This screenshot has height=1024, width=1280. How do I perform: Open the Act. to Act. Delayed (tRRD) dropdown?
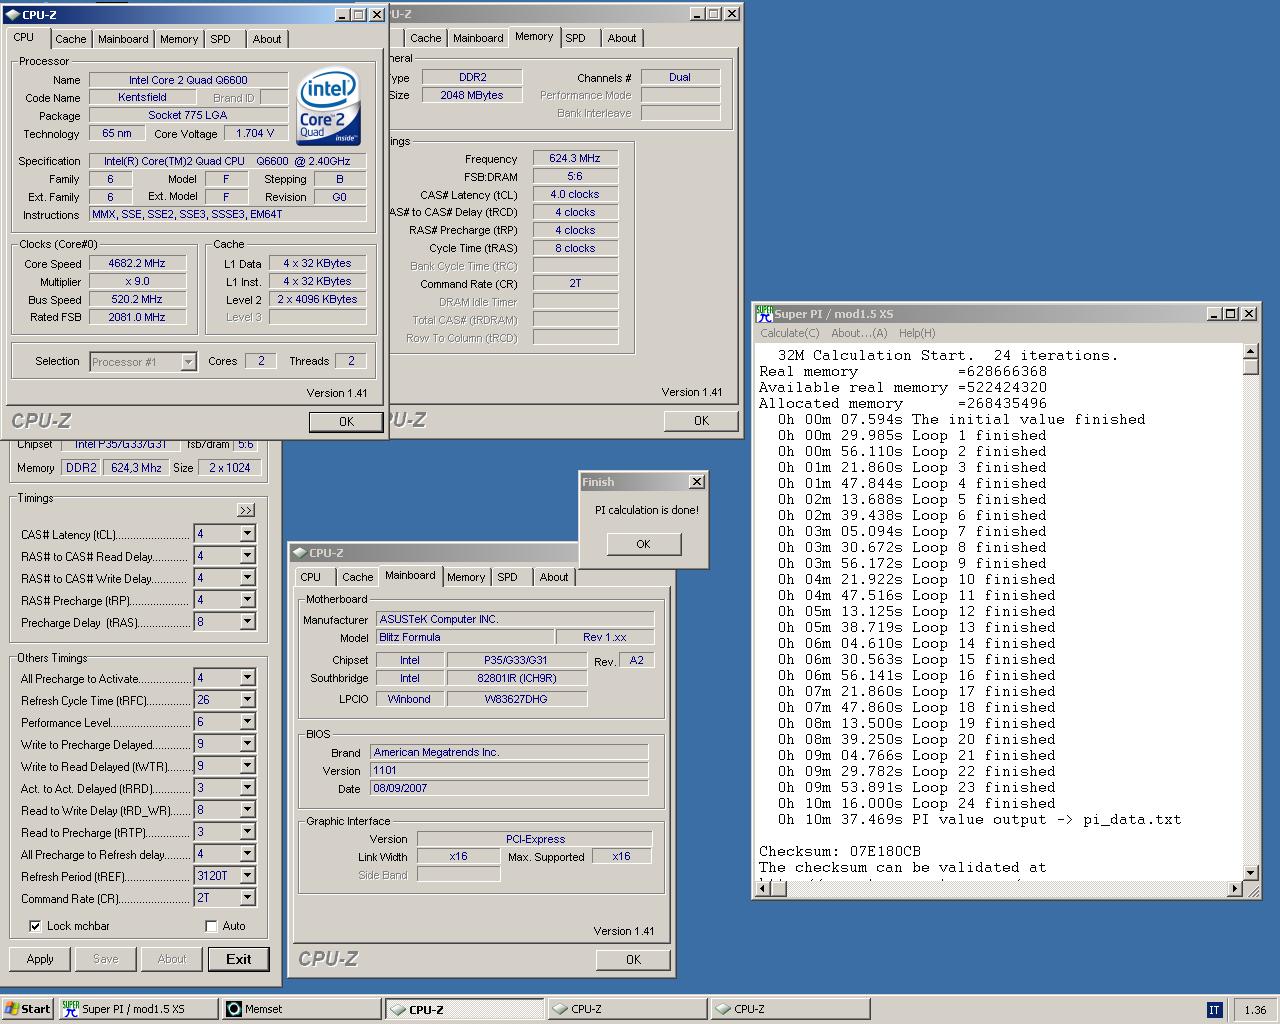point(247,788)
